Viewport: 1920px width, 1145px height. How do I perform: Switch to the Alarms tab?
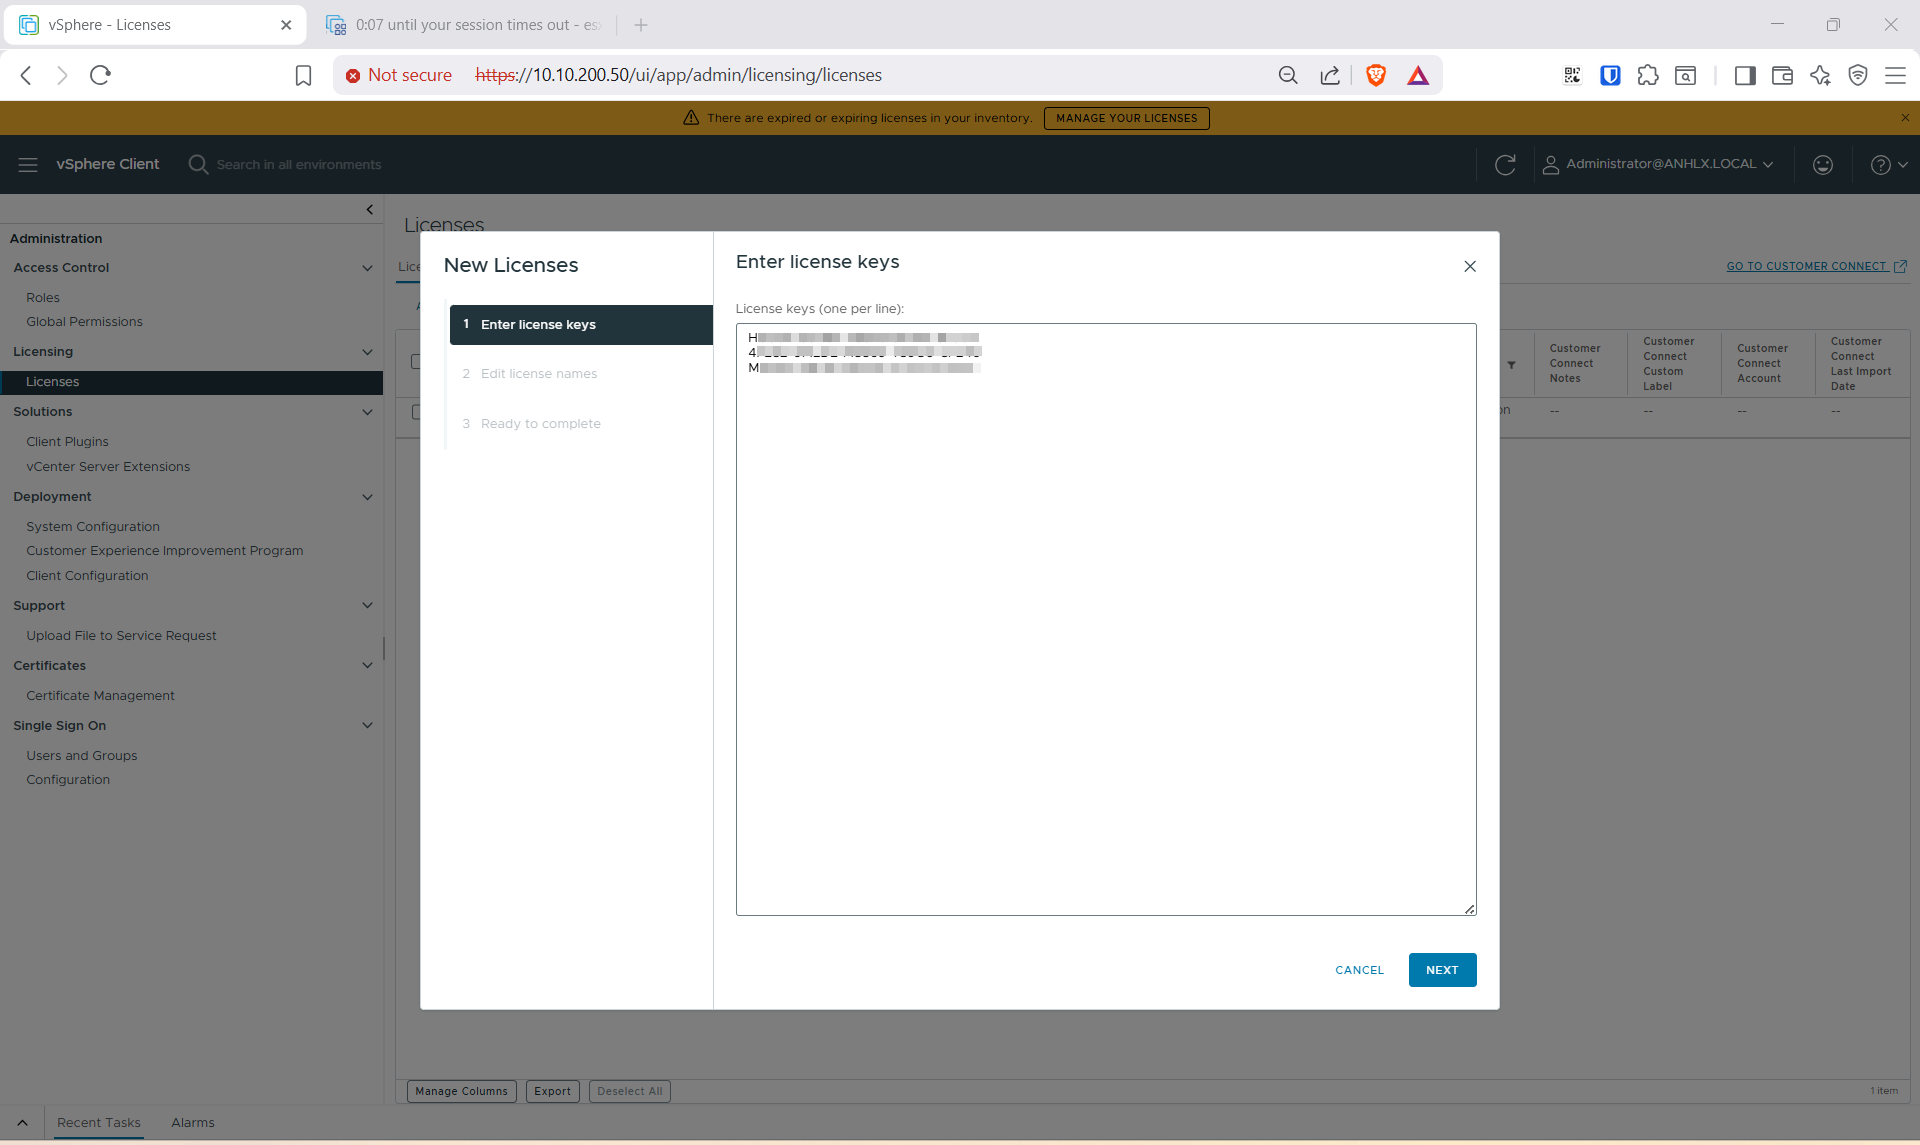tap(193, 1123)
